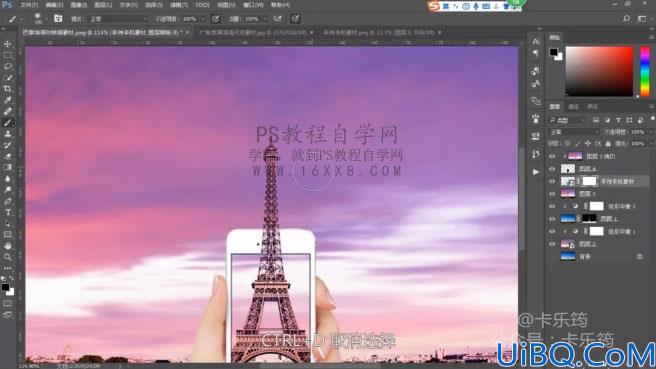The image size is (656, 369).
Task: Open the layer opacity arrow
Action: 650,132
